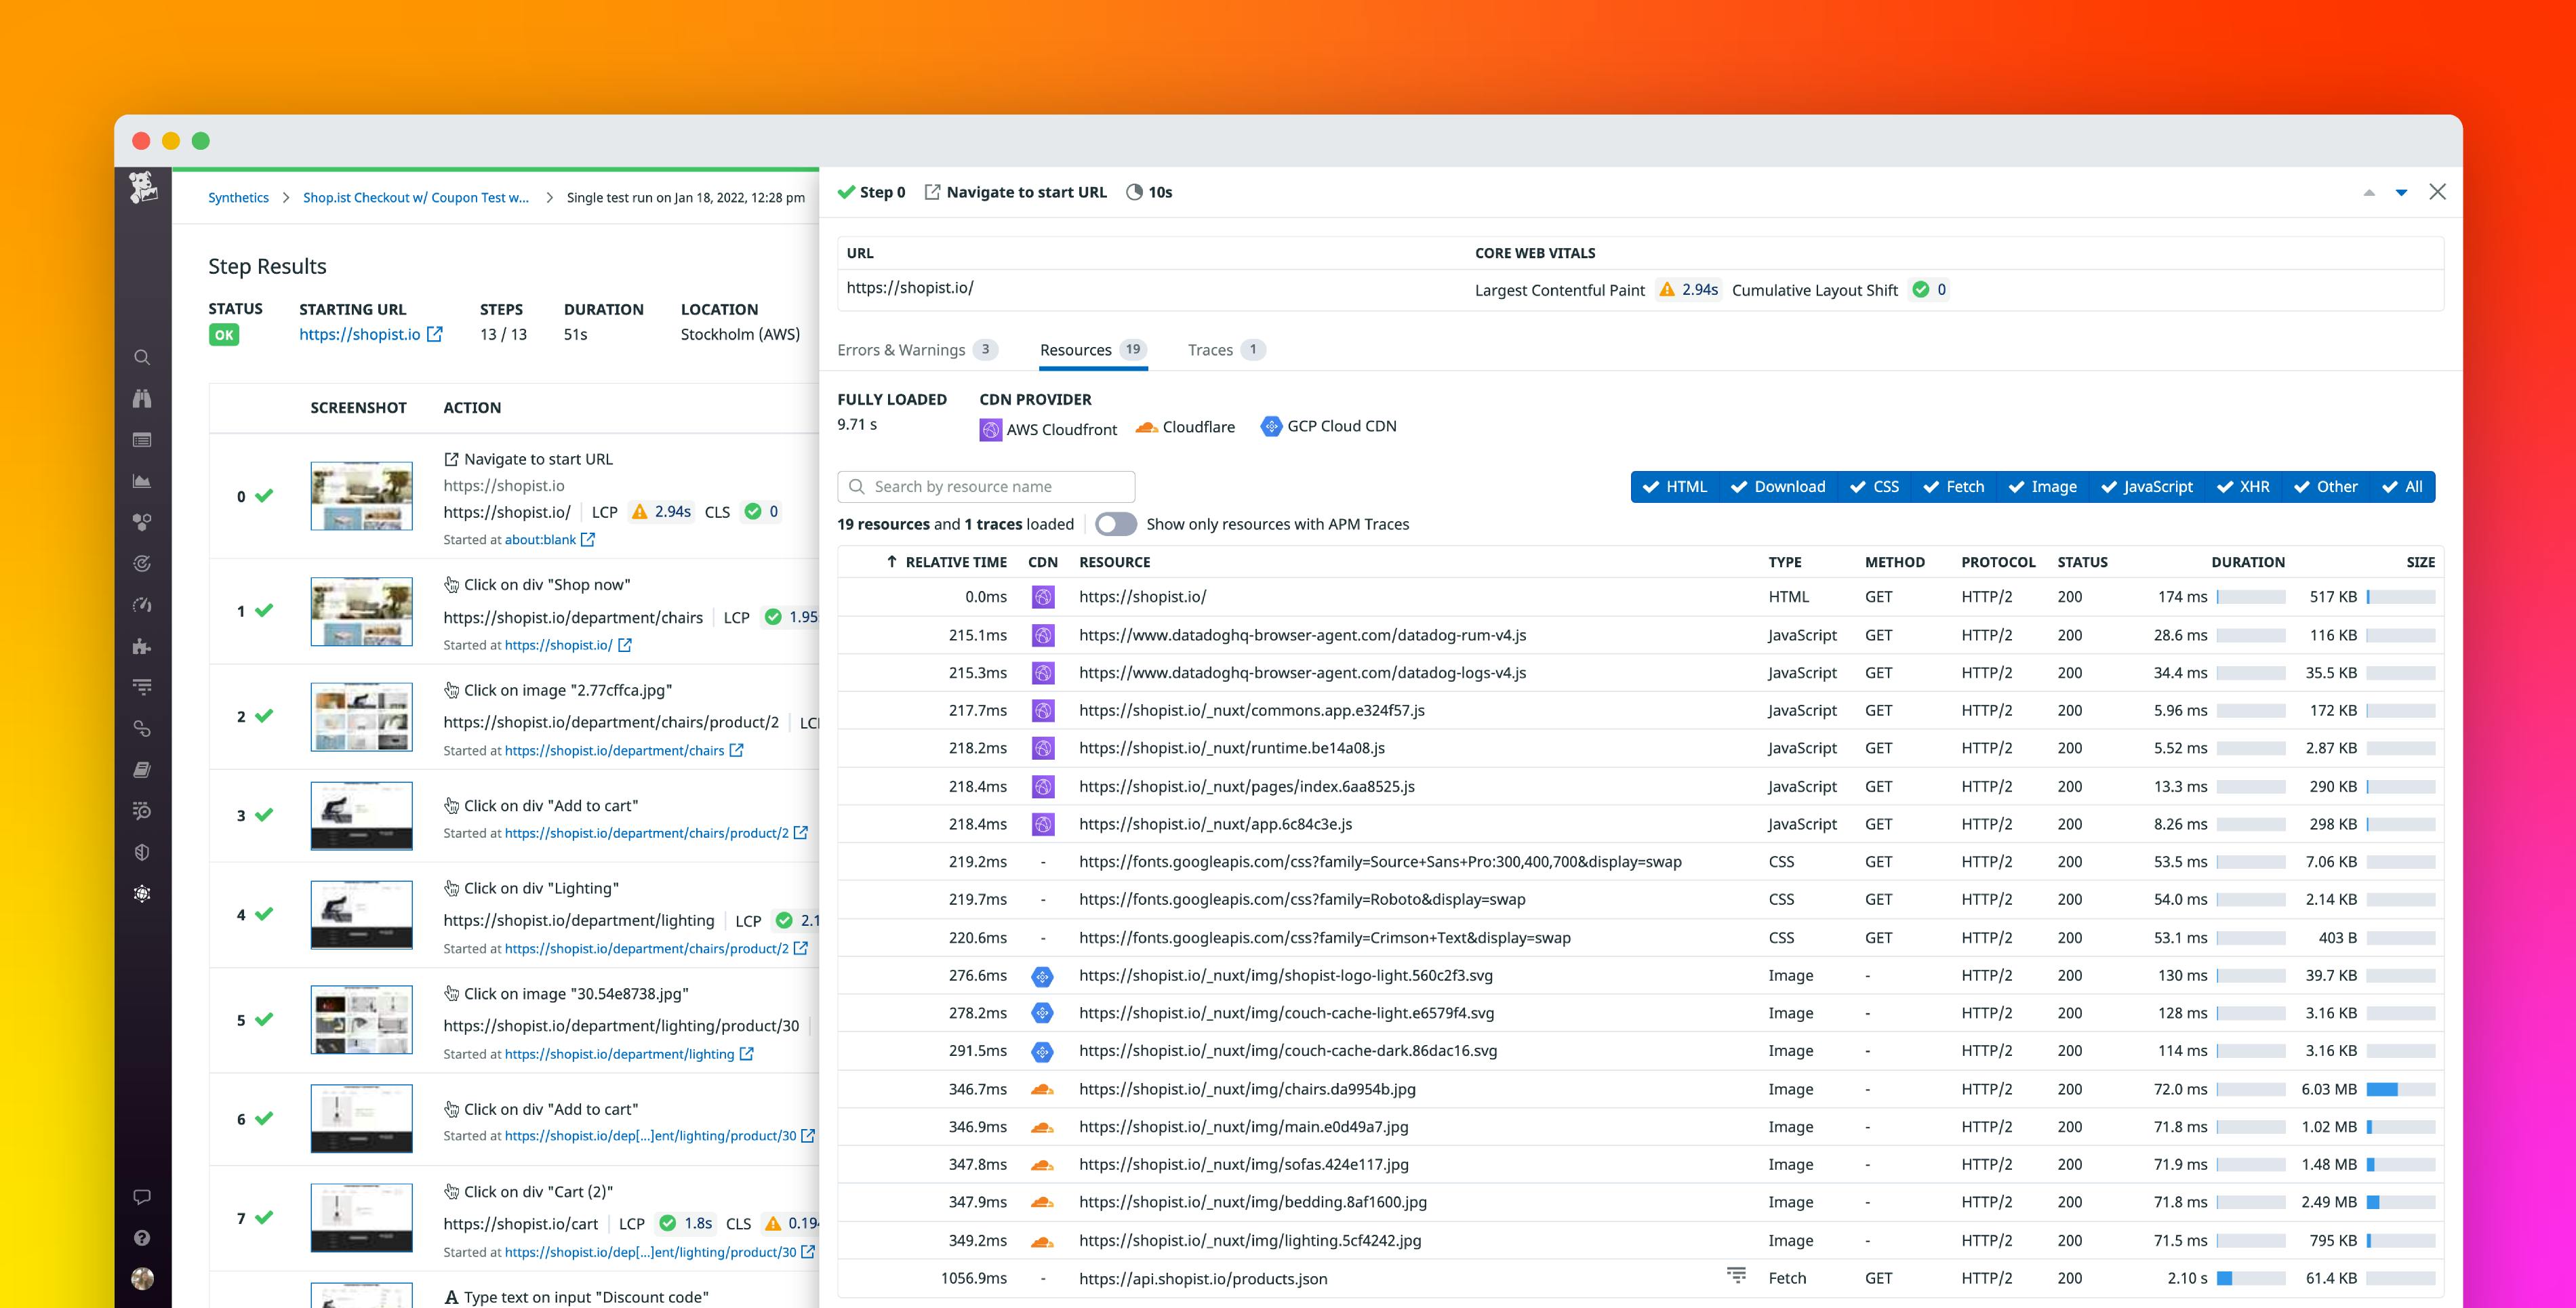Image resolution: width=2576 pixels, height=1308 pixels.
Task: Click the GCP Cloud CDN provider icon
Action: 1272,426
